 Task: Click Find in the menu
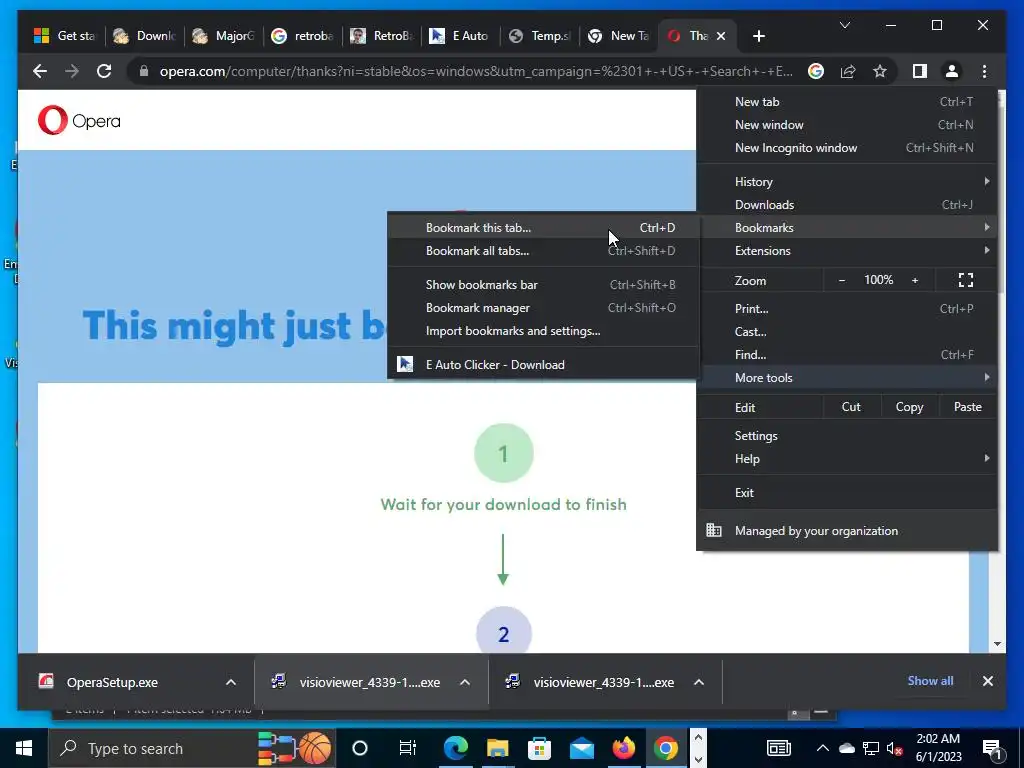point(847,355)
